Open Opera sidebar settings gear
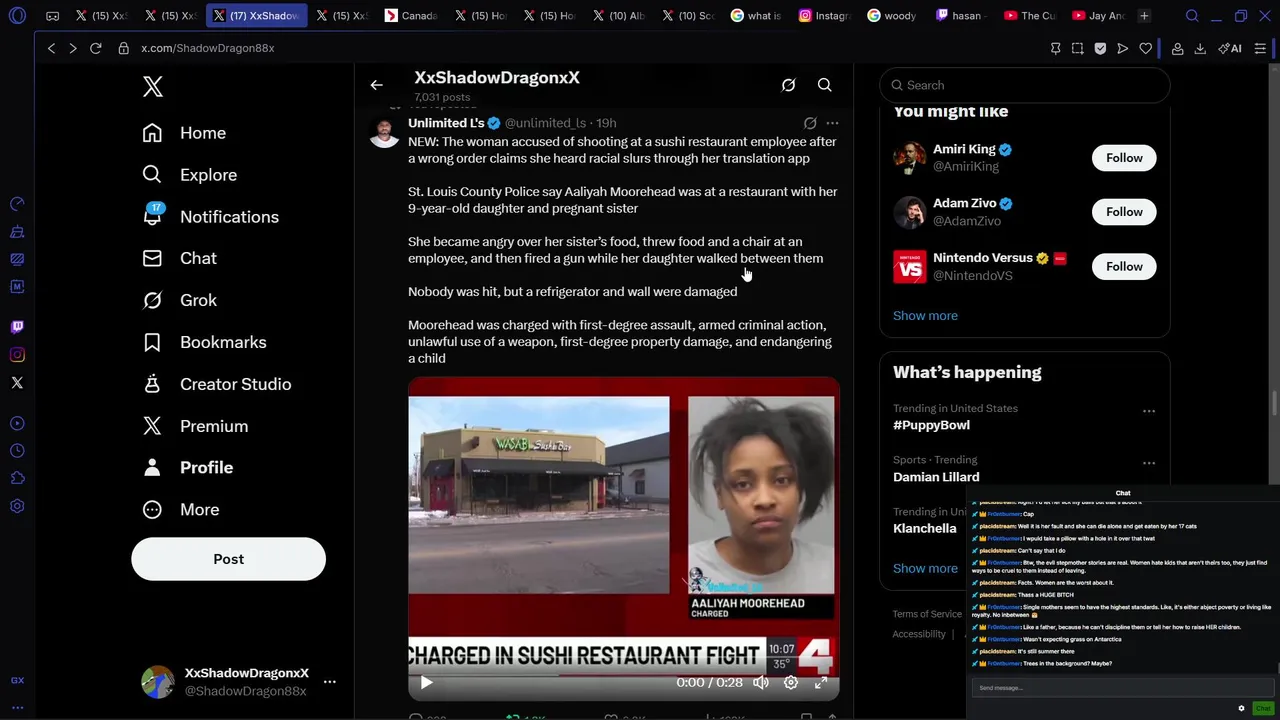This screenshot has height=720, width=1280. point(17,507)
